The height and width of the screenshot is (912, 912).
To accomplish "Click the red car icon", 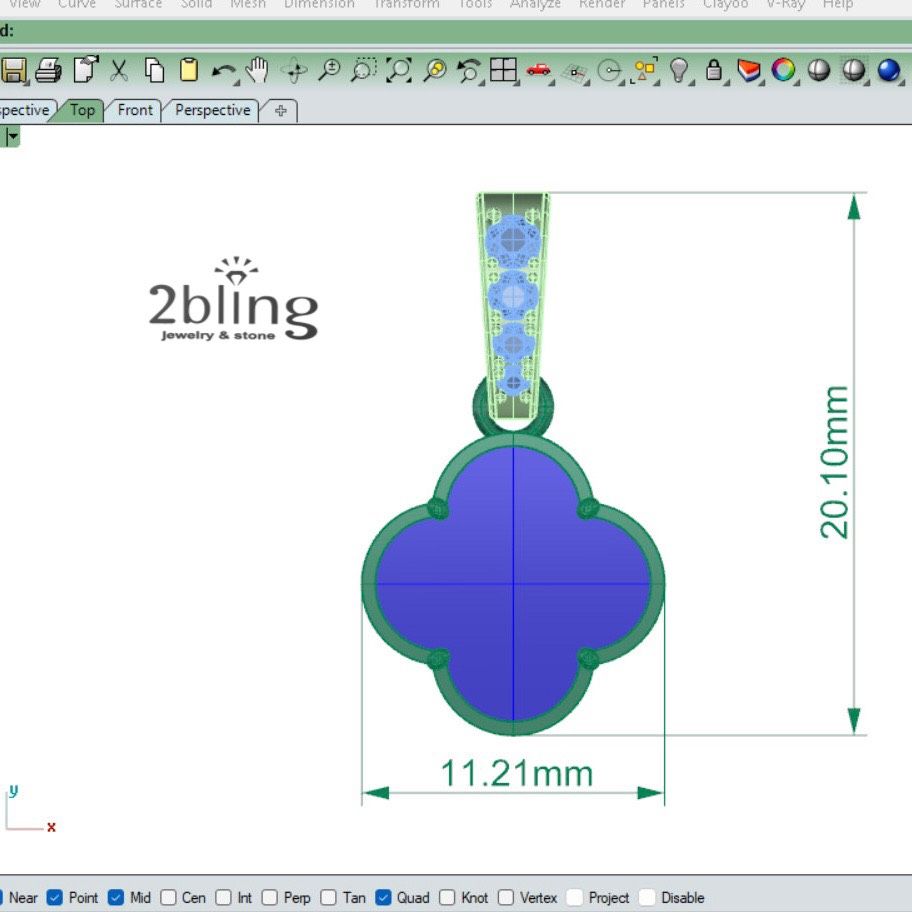I will (x=539, y=70).
